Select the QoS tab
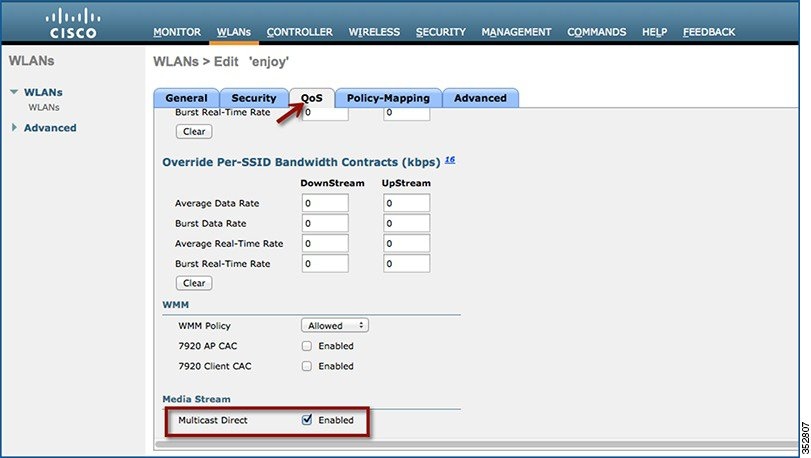The width and height of the screenshot is (811, 458). [312, 98]
